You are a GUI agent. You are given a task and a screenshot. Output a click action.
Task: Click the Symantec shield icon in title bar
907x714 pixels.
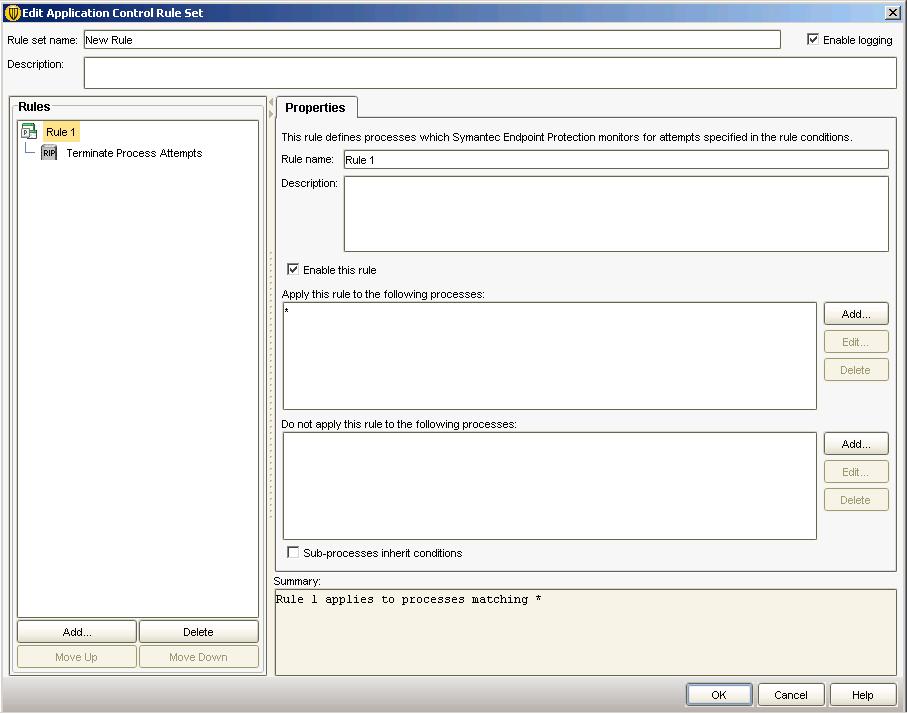click(12, 13)
